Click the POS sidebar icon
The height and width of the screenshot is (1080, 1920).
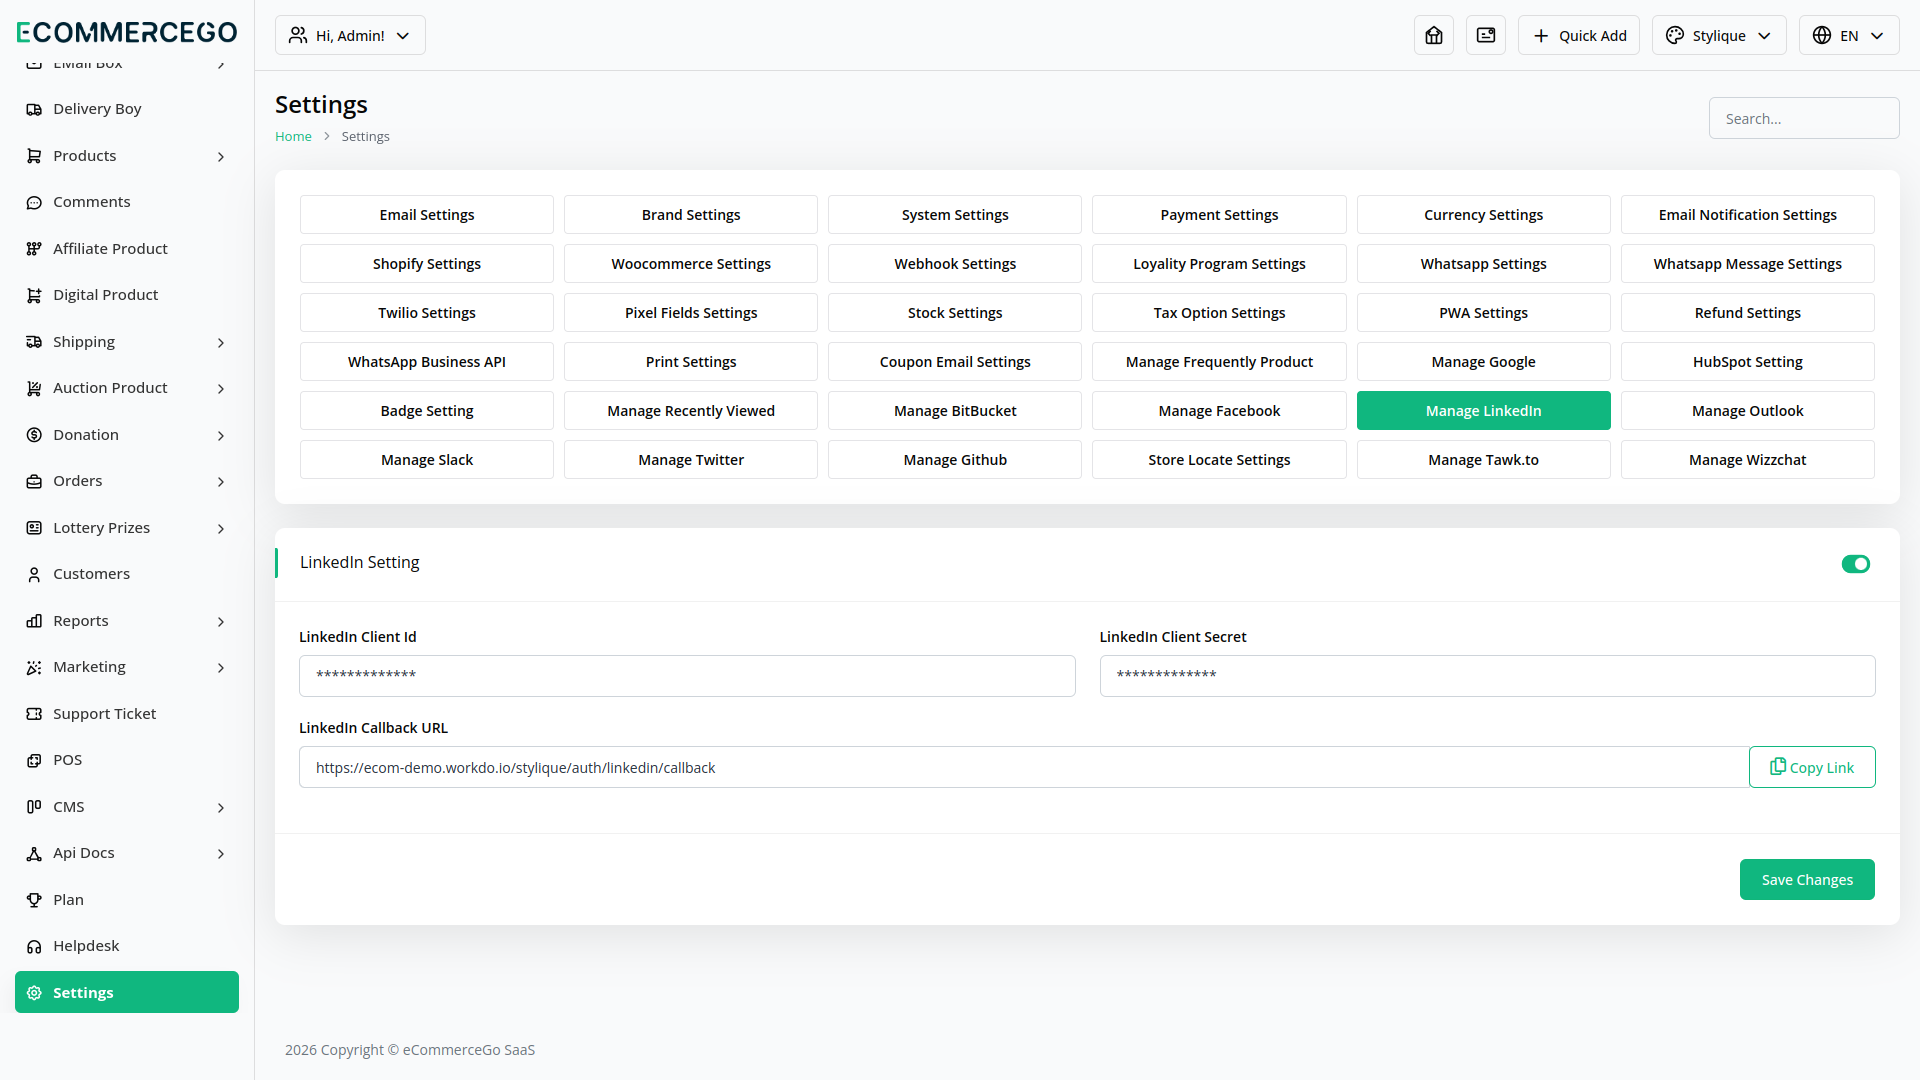(x=34, y=760)
